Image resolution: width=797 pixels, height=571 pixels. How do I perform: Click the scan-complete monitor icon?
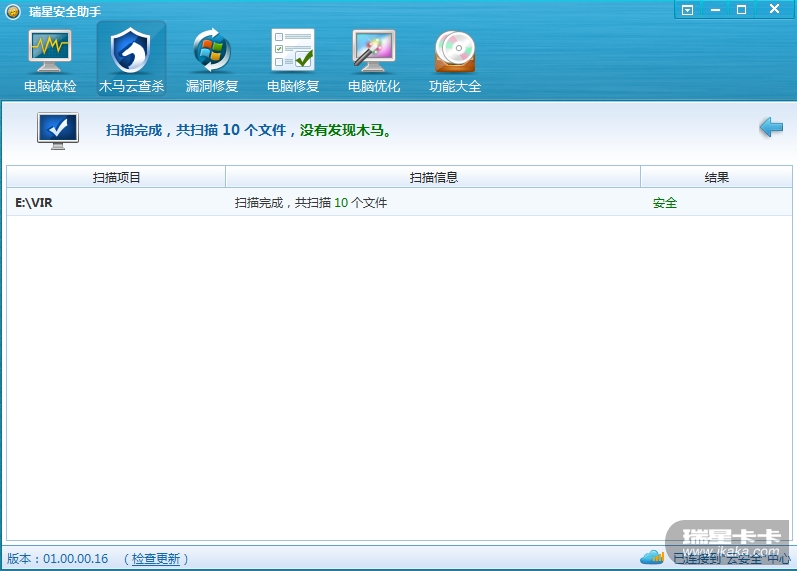tap(58, 131)
